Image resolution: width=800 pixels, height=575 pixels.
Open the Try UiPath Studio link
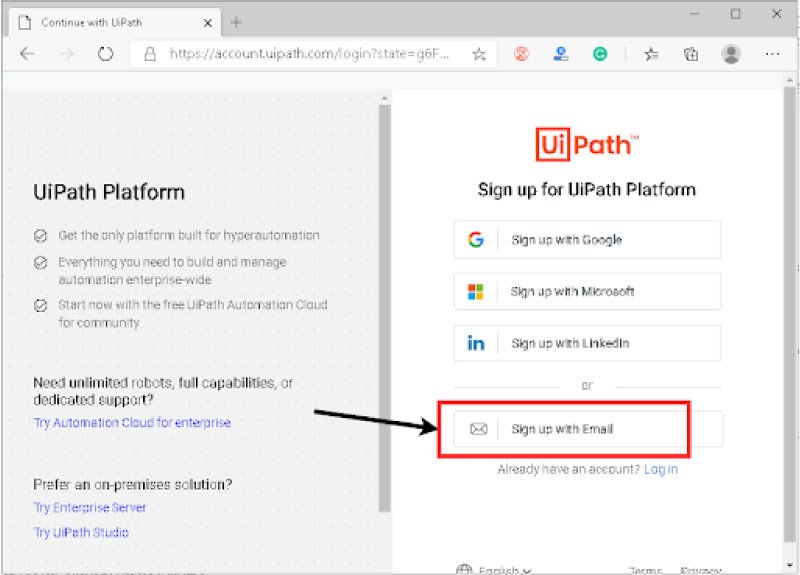81,532
